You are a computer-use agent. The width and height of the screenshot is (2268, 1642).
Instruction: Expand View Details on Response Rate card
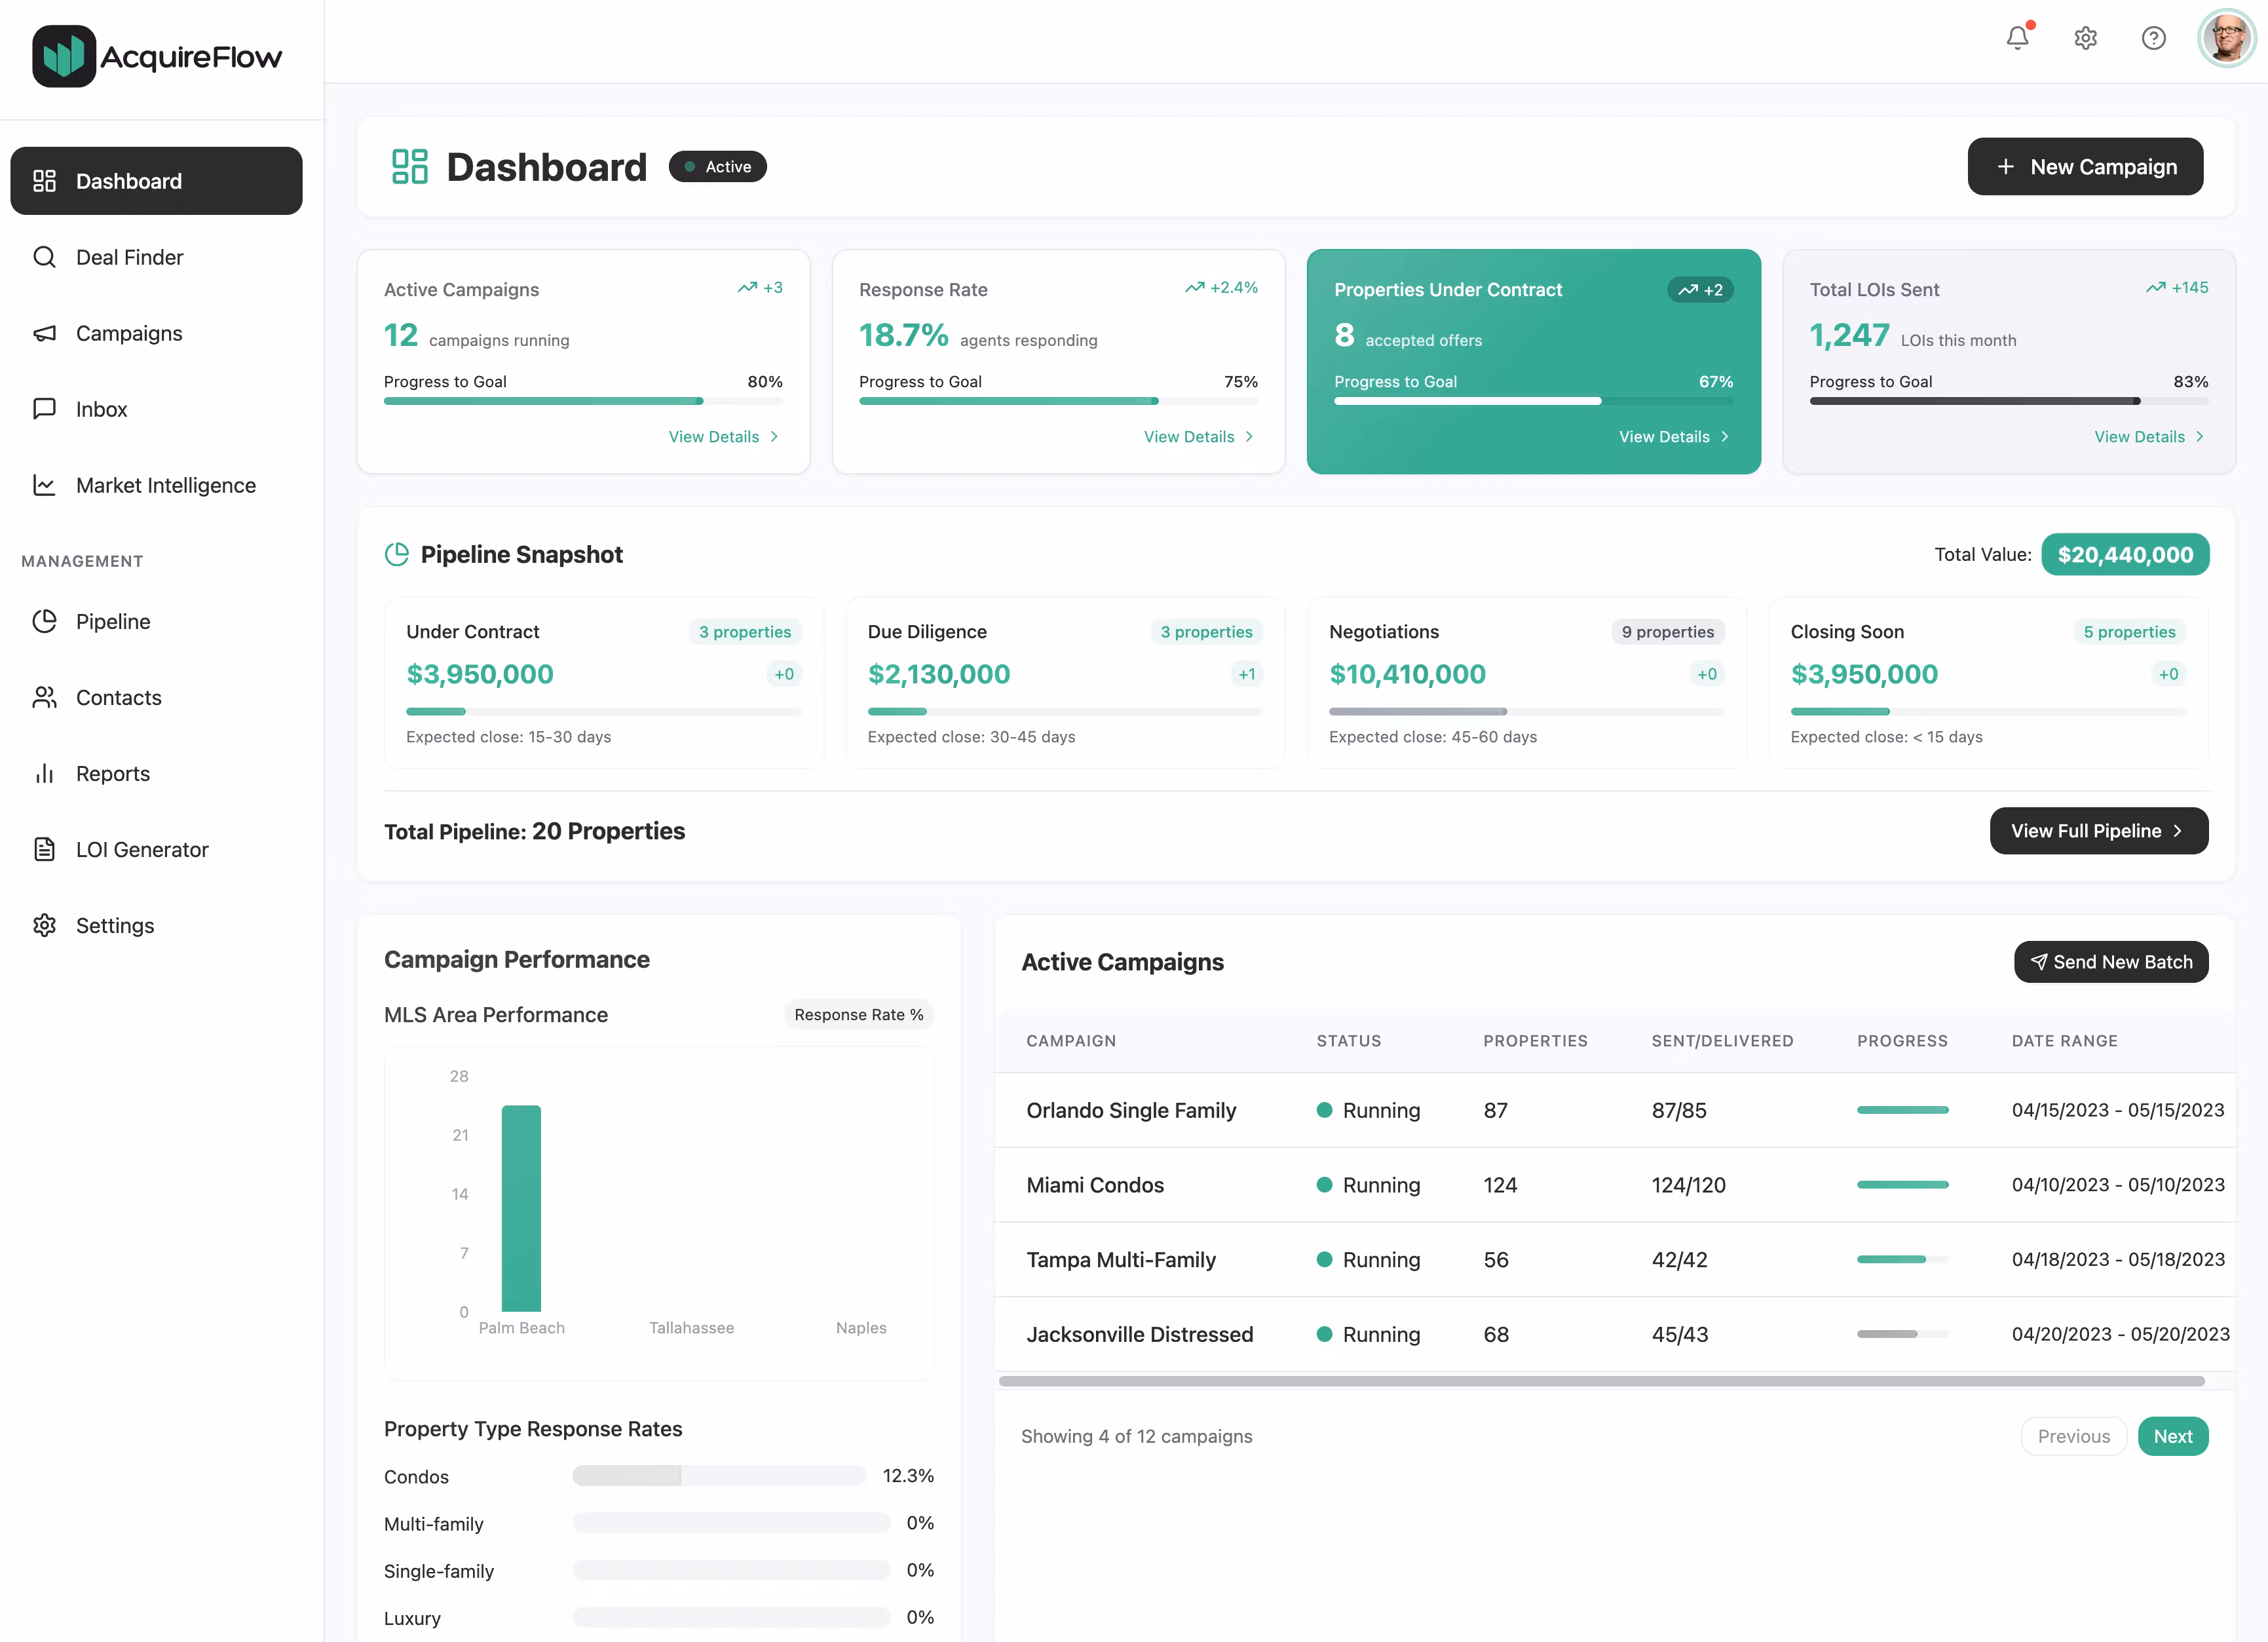[x=1198, y=437]
